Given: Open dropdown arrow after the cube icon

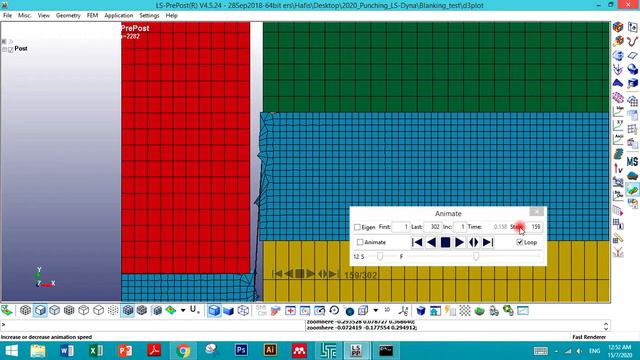Looking at the screenshot, I should (x=376, y=311).
